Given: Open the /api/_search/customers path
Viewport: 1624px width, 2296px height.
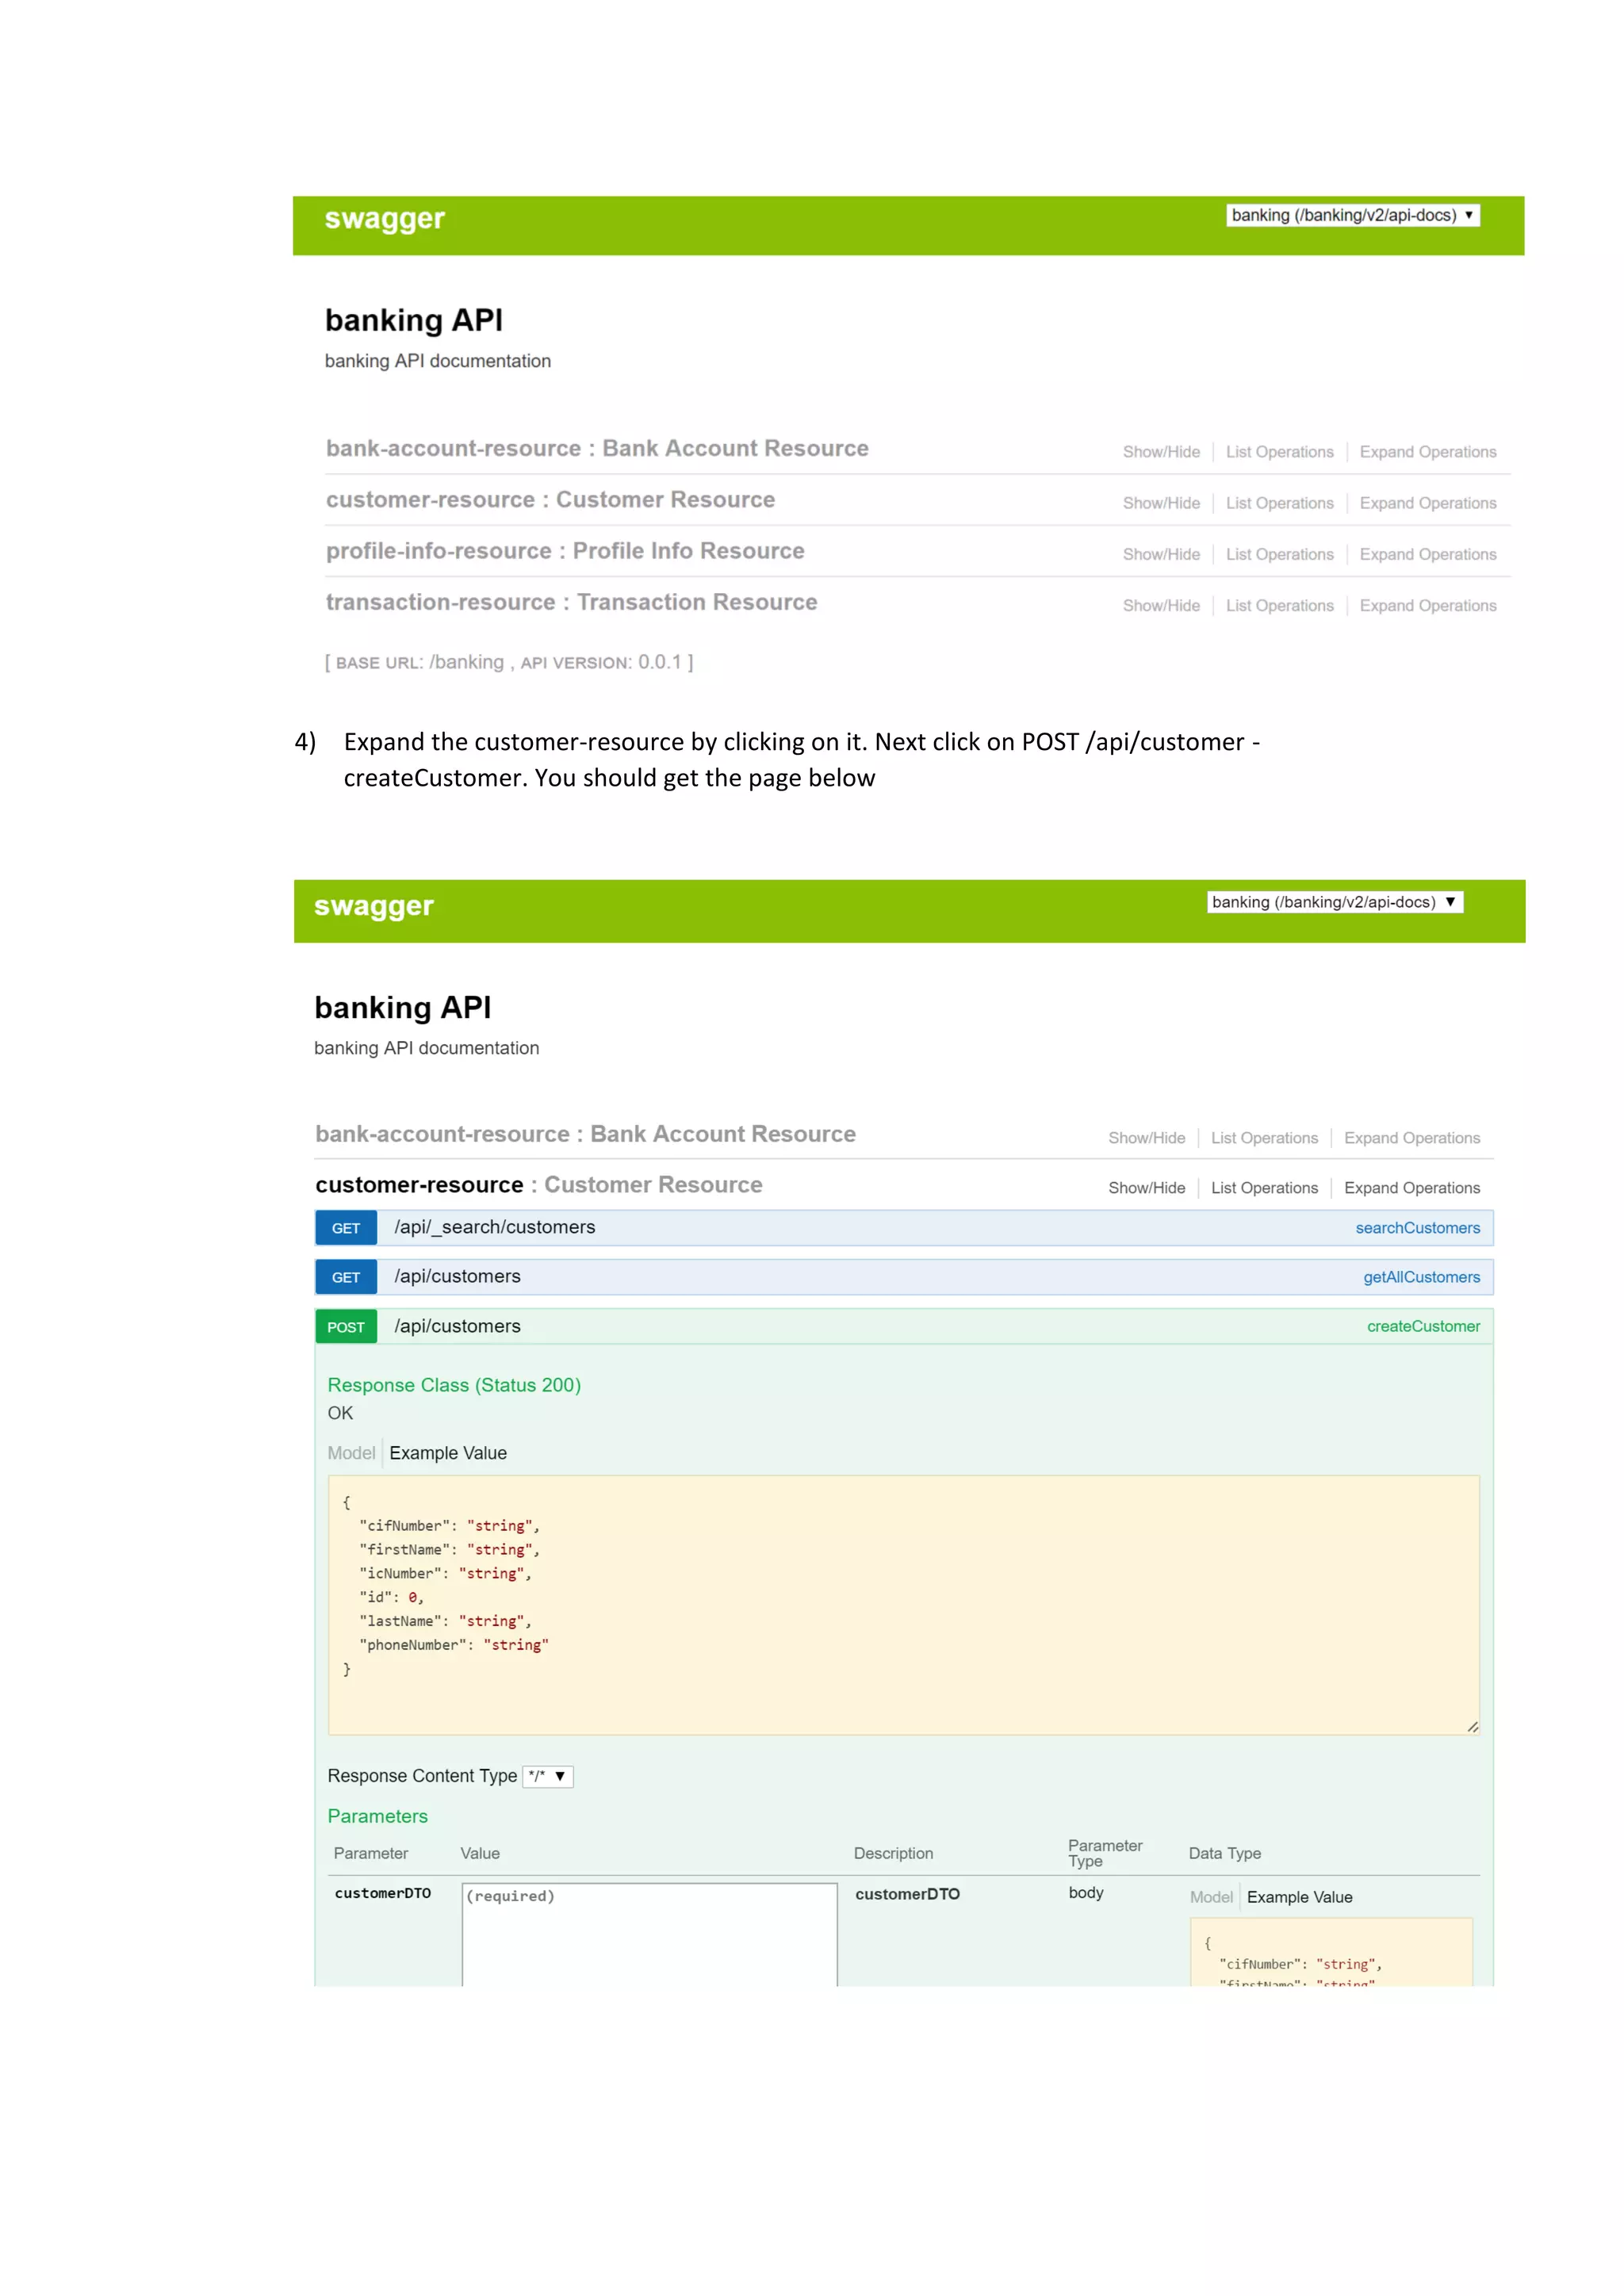Looking at the screenshot, I should [x=494, y=1227].
